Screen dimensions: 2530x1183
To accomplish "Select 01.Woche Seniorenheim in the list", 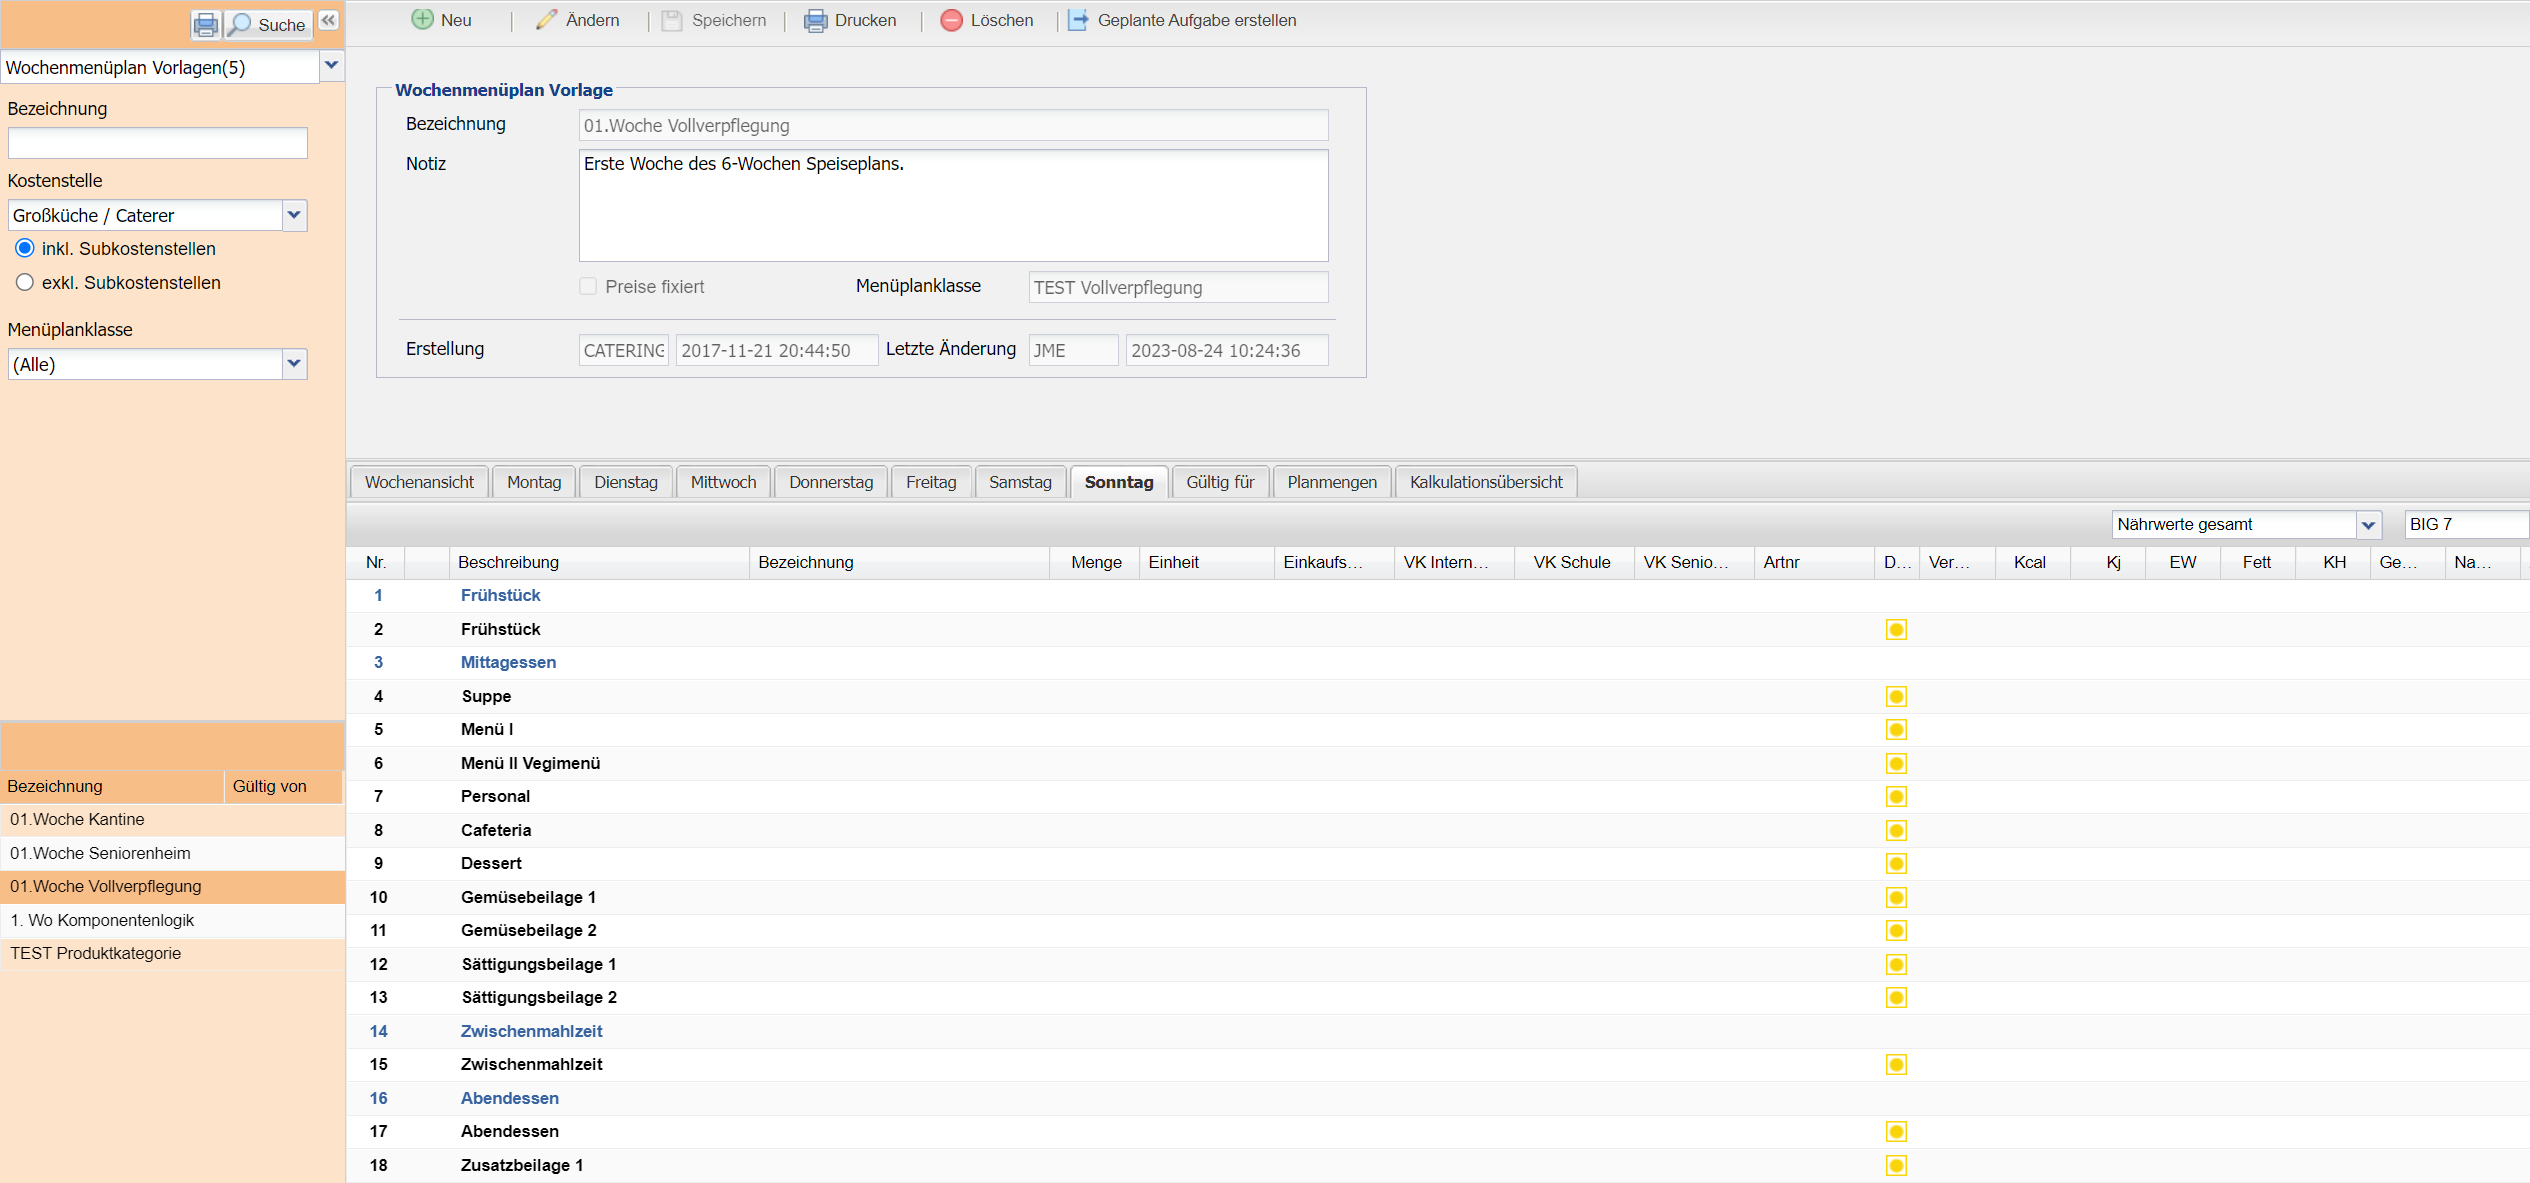I will [x=100, y=853].
